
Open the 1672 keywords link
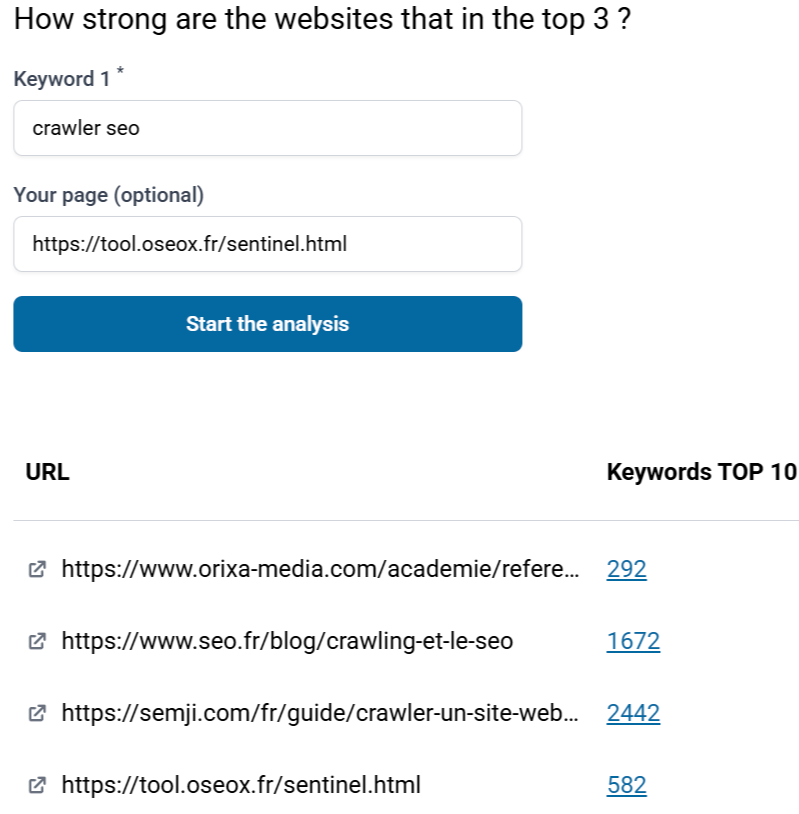[x=633, y=642]
